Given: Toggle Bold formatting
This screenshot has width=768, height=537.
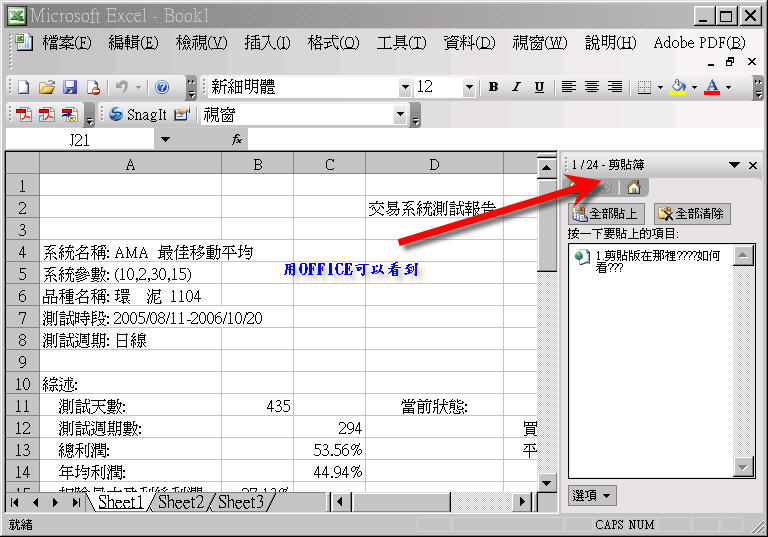Looking at the screenshot, I should [x=493, y=87].
